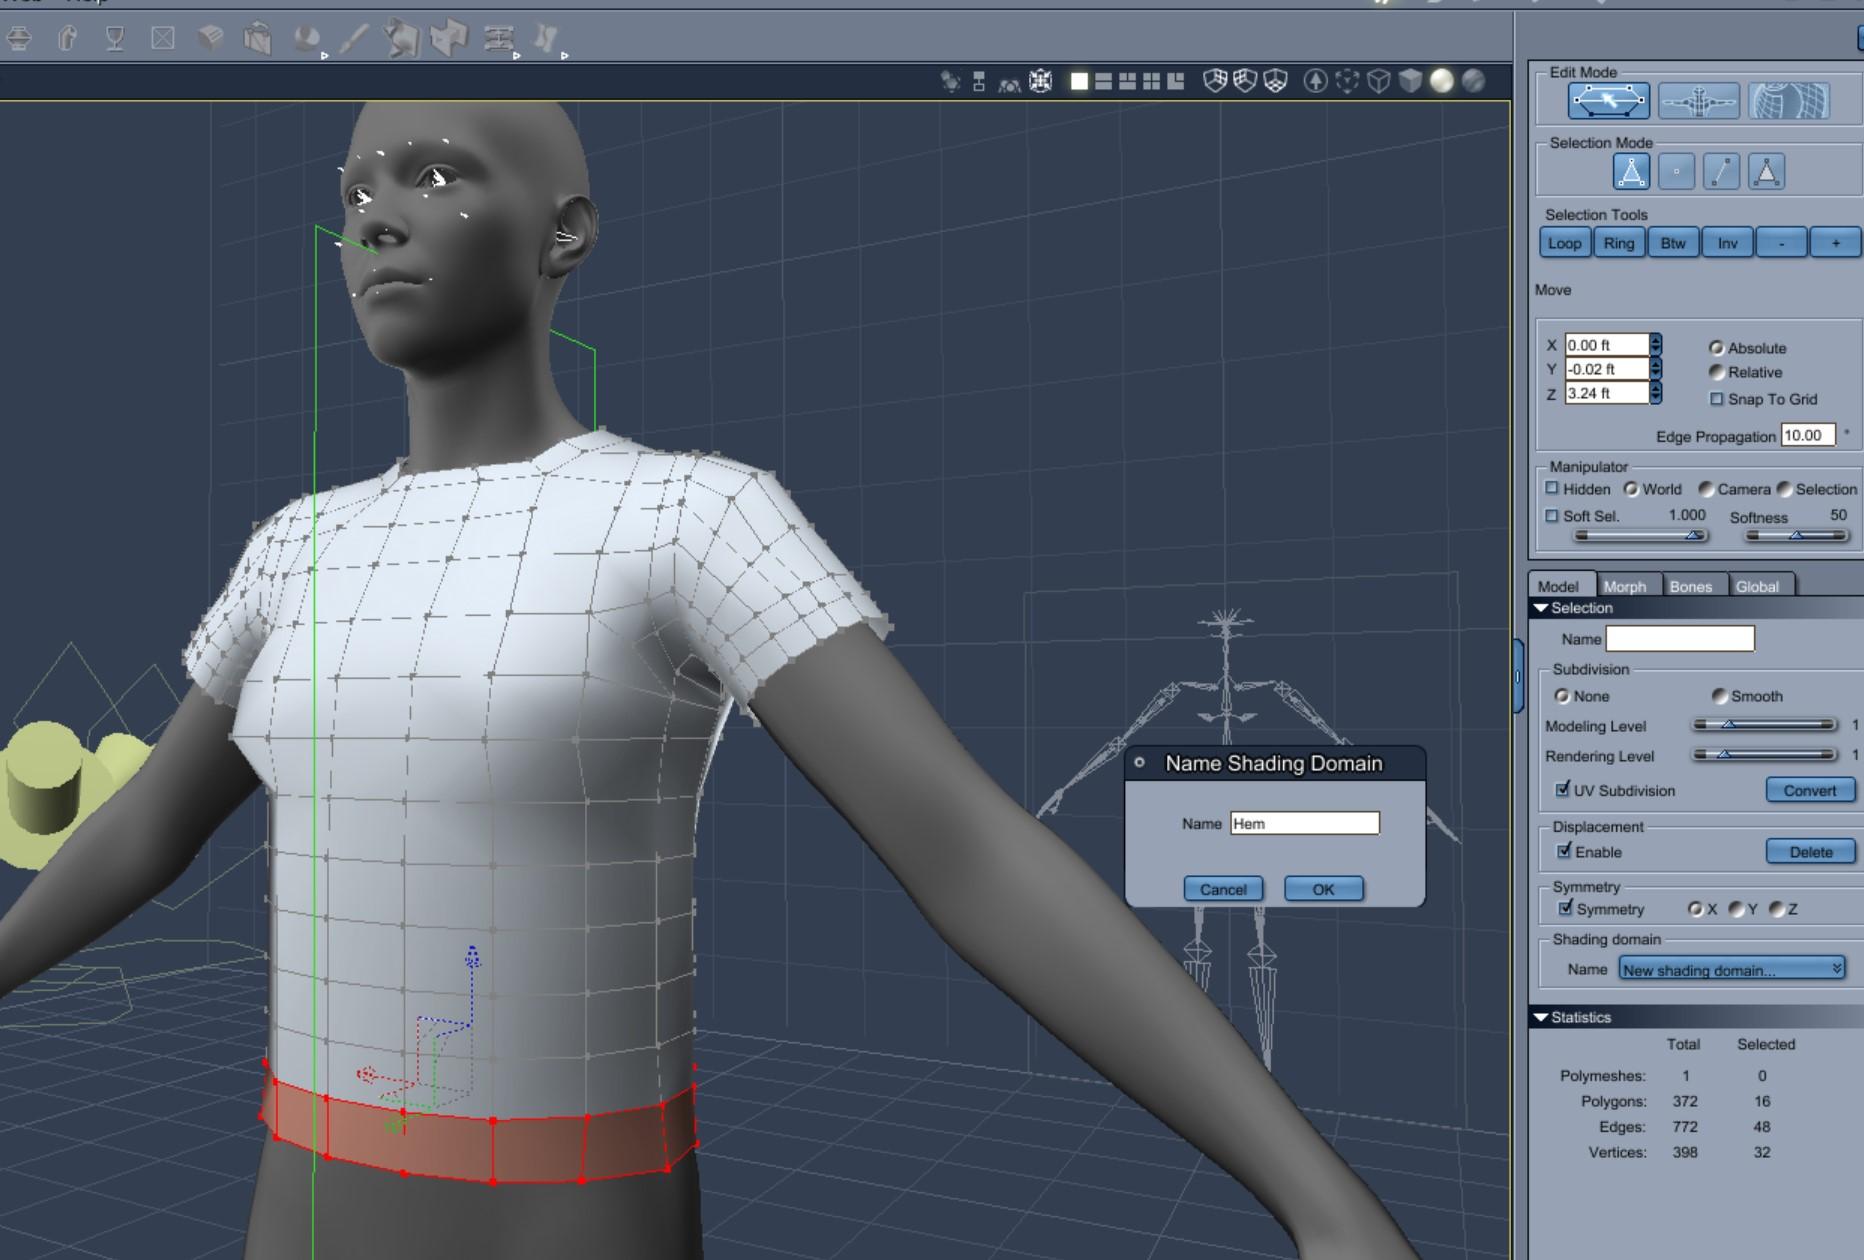Viewport: 1864px width, 1260px height.
Task: Click the plus selection grow button
Action: click(x=1836, y=243)
